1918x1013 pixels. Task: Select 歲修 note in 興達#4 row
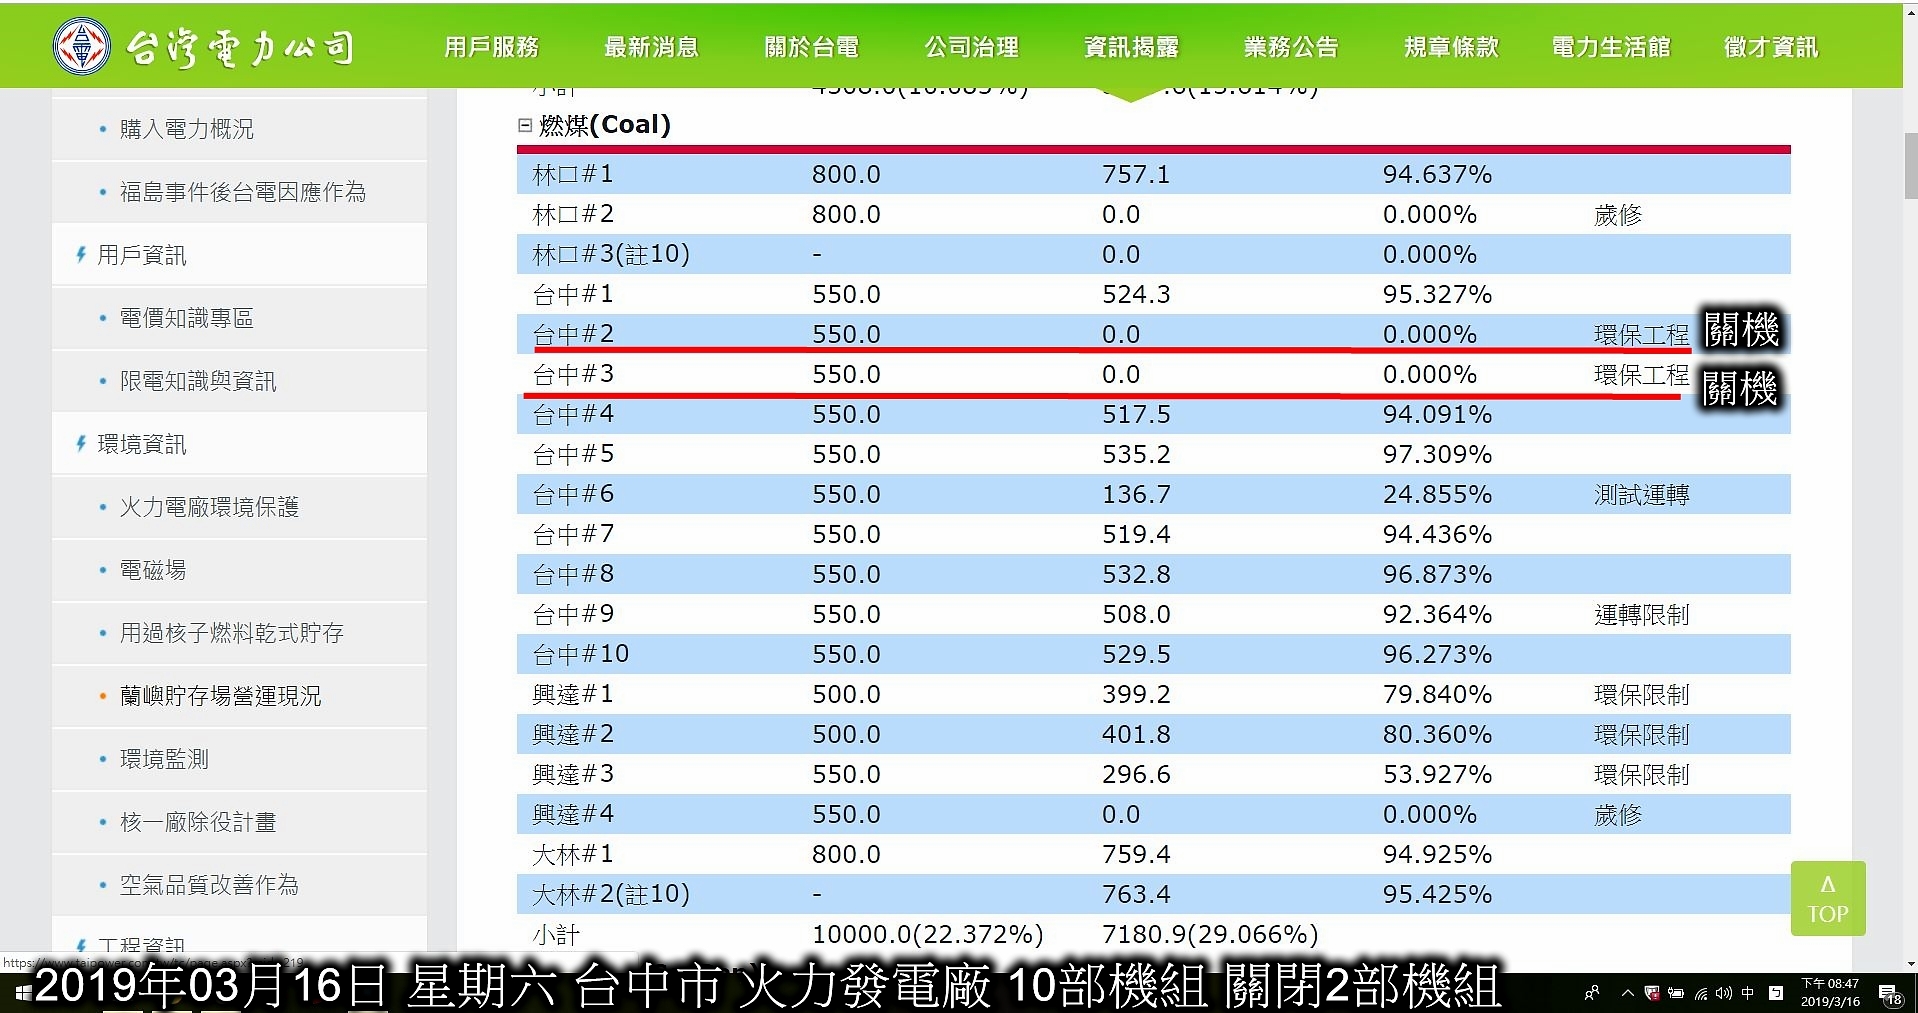click(x=1618, y=814)
